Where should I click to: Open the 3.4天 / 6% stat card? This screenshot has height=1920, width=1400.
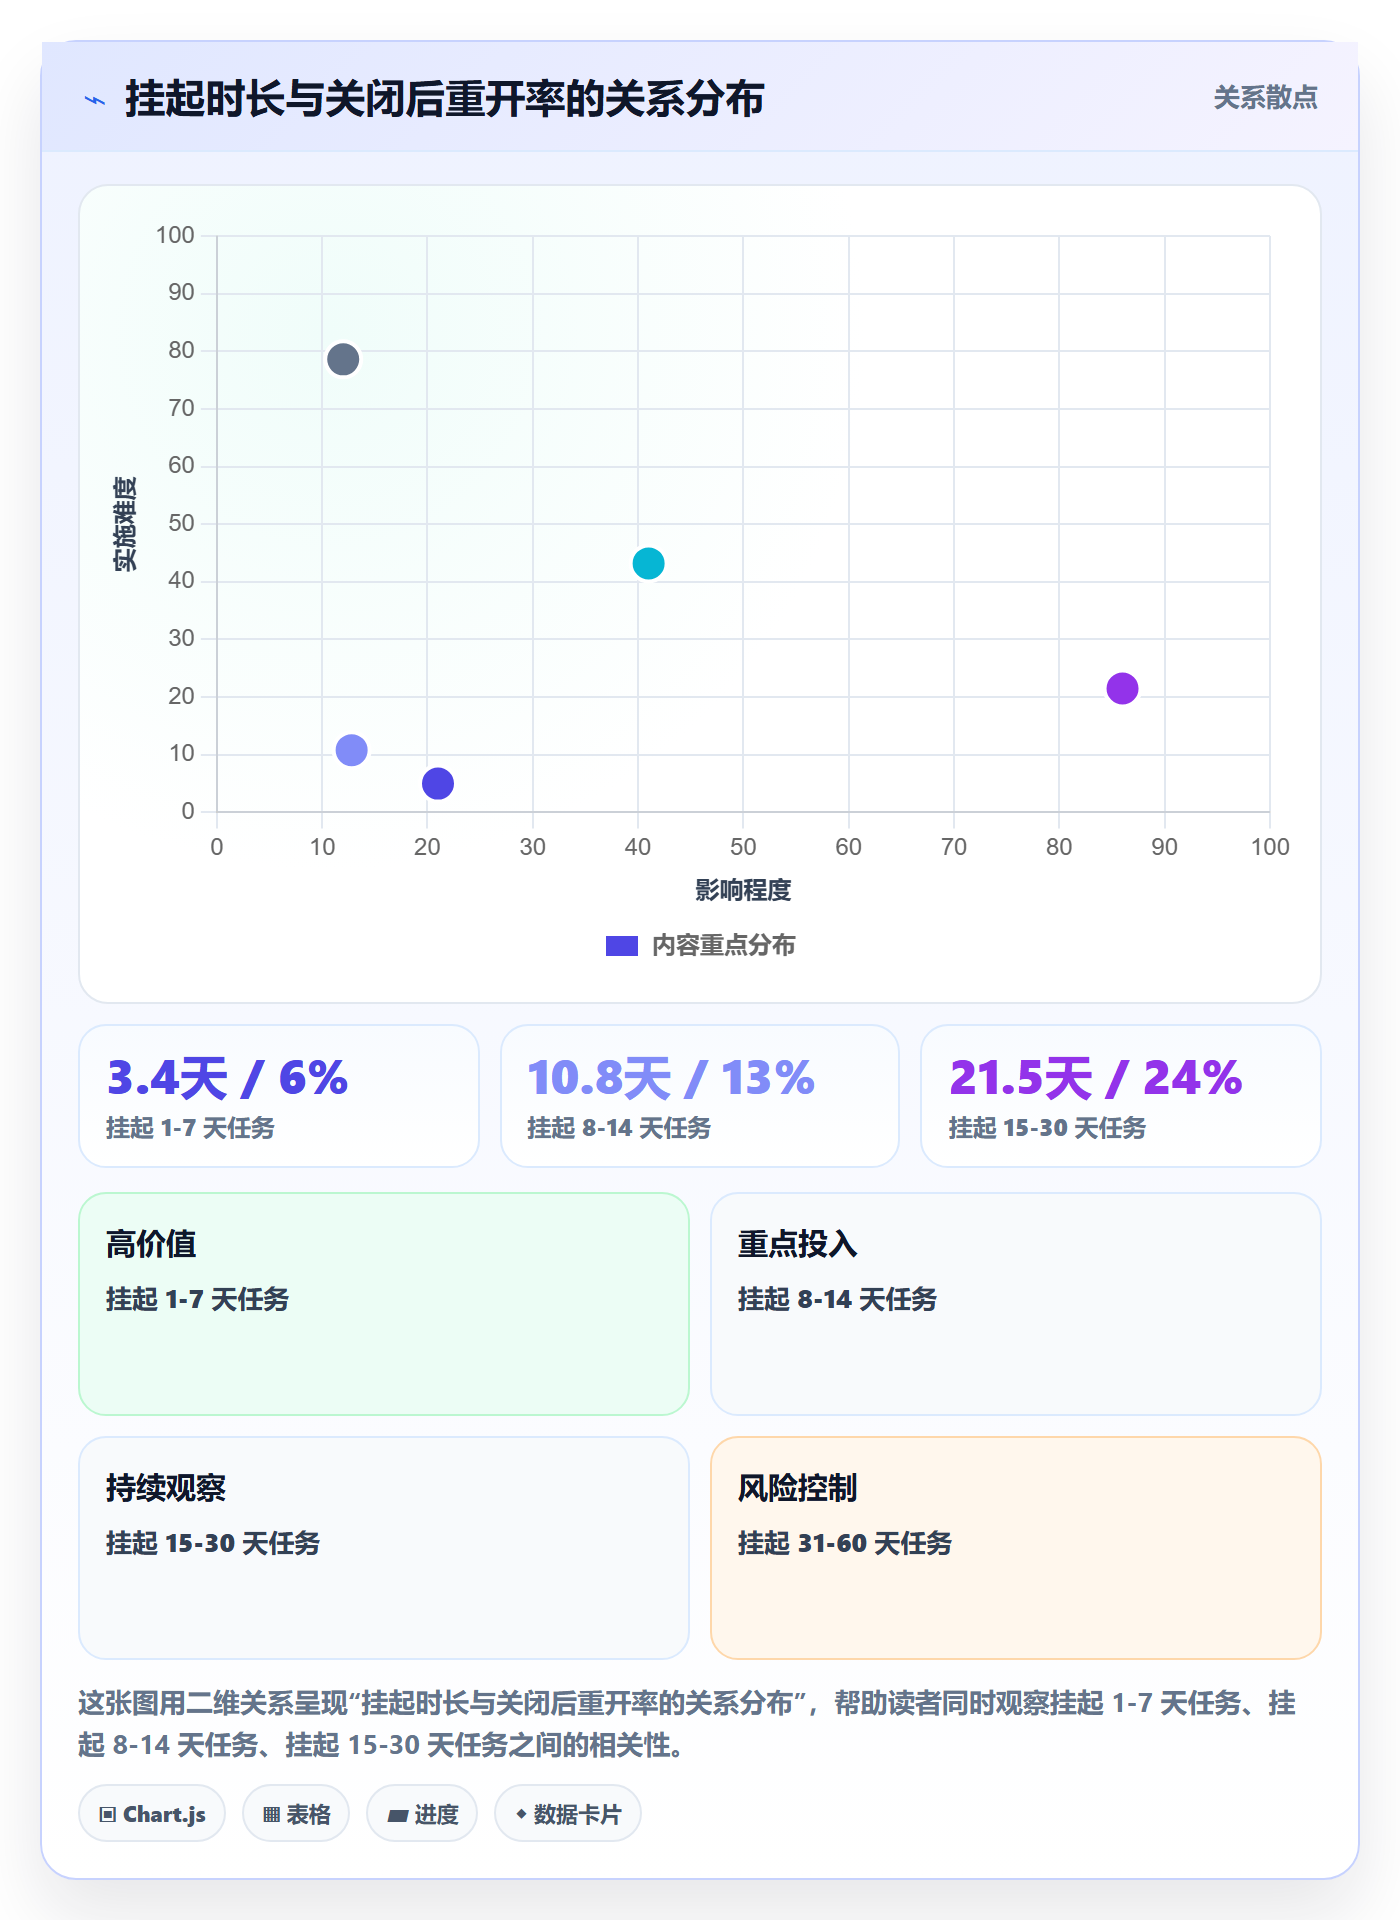click(279, 1096)
